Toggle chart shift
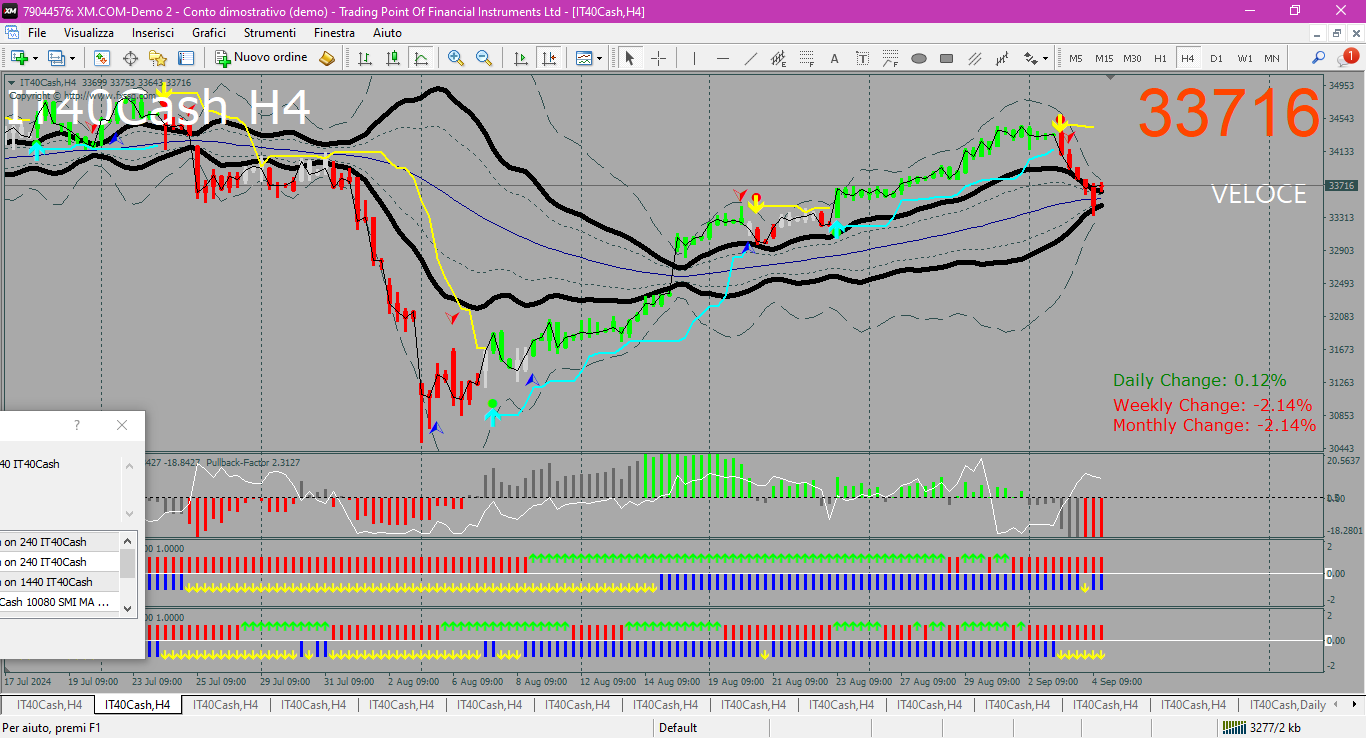Image resolution: width=1366 pixels, height=738 pixels. (549, 58)
